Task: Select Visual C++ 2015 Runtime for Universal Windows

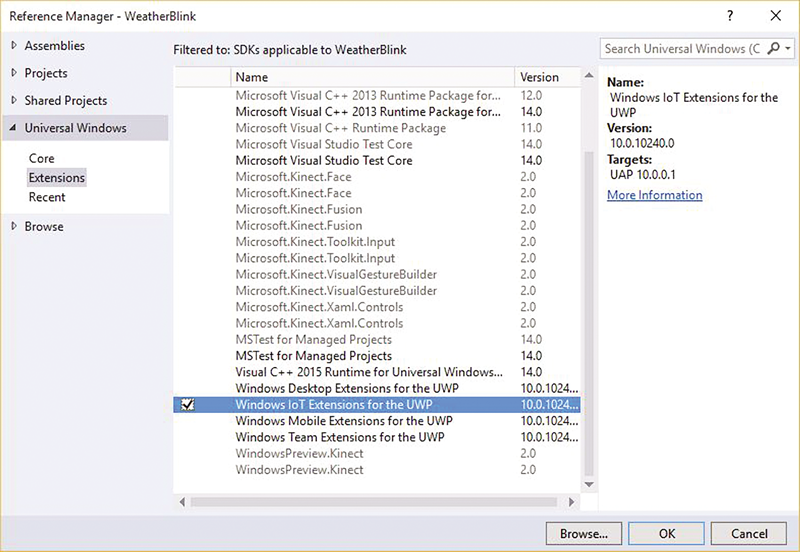Action: click(x=377, y=372)
